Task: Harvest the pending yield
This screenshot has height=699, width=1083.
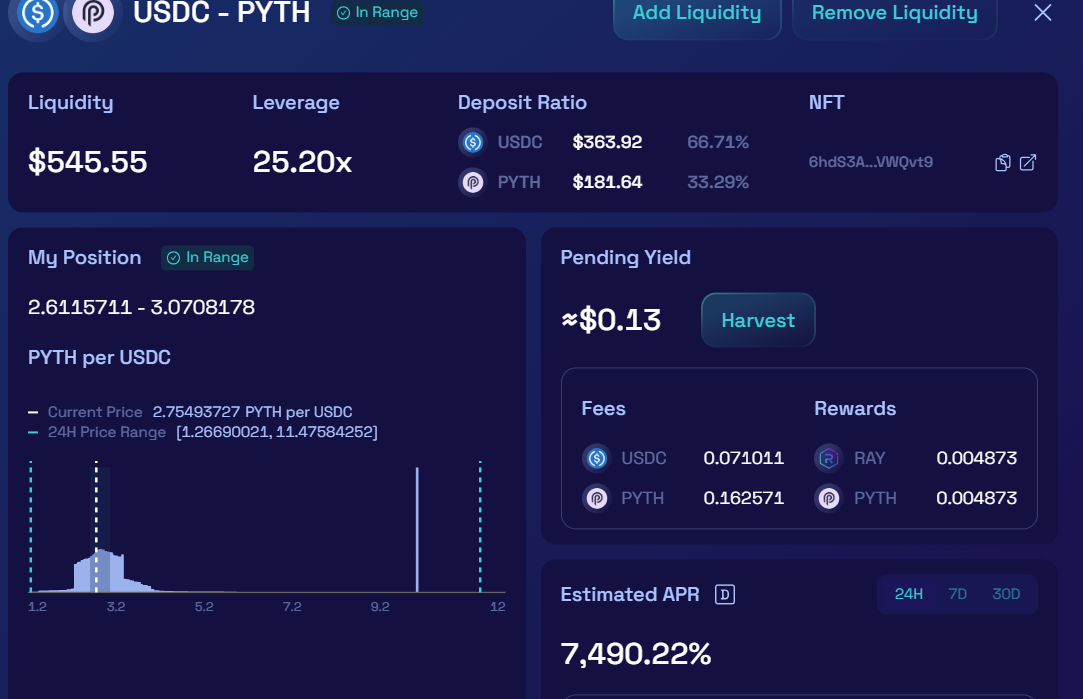Action: pyautogui.click(x=758, y=320)
